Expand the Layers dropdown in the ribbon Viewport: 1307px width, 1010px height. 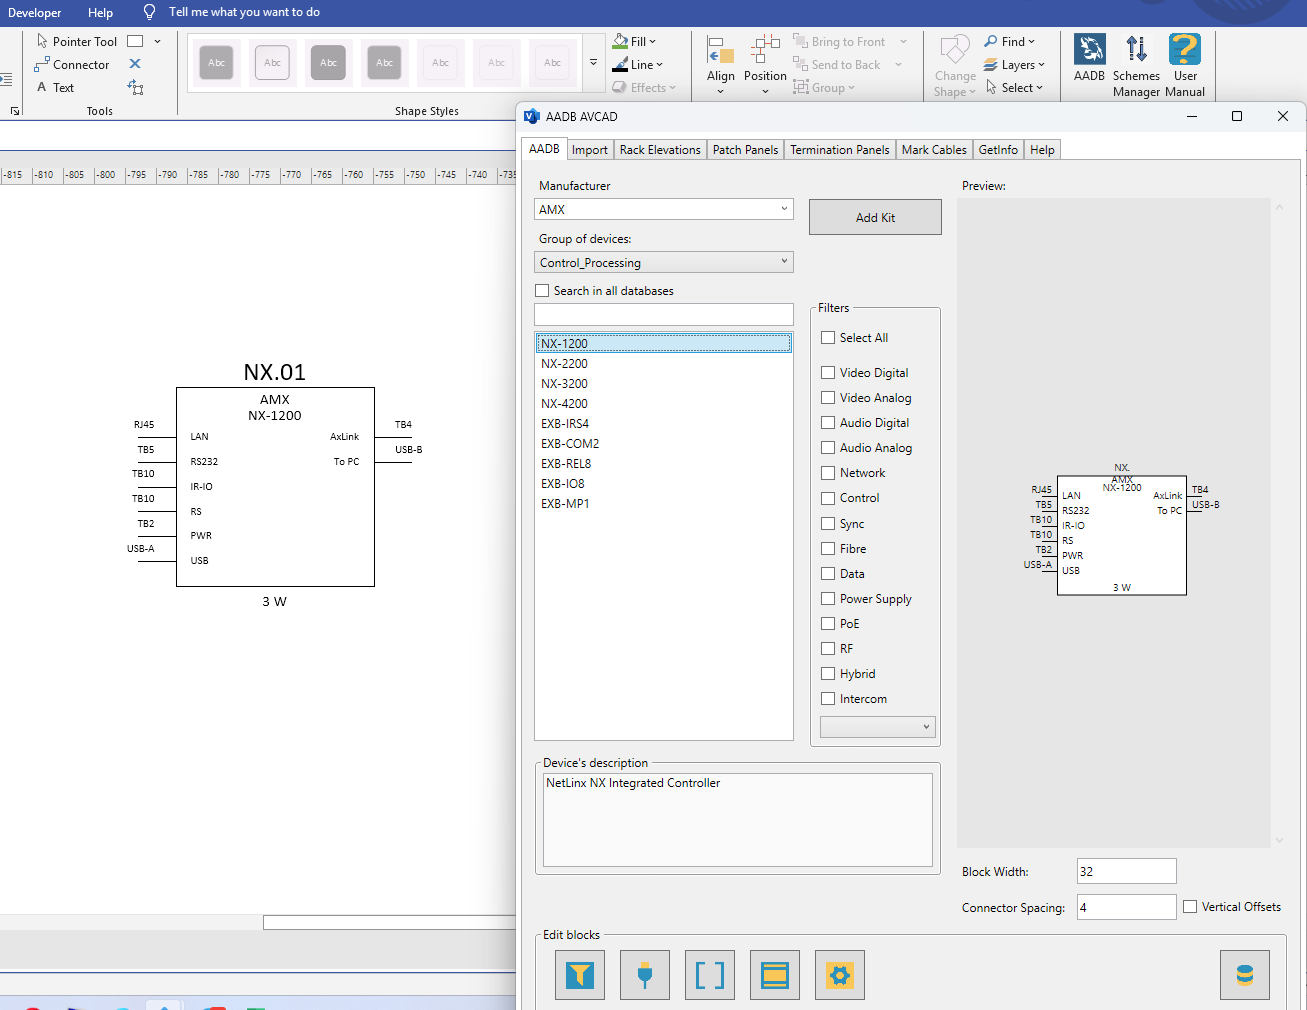[x=1014, y=65]
